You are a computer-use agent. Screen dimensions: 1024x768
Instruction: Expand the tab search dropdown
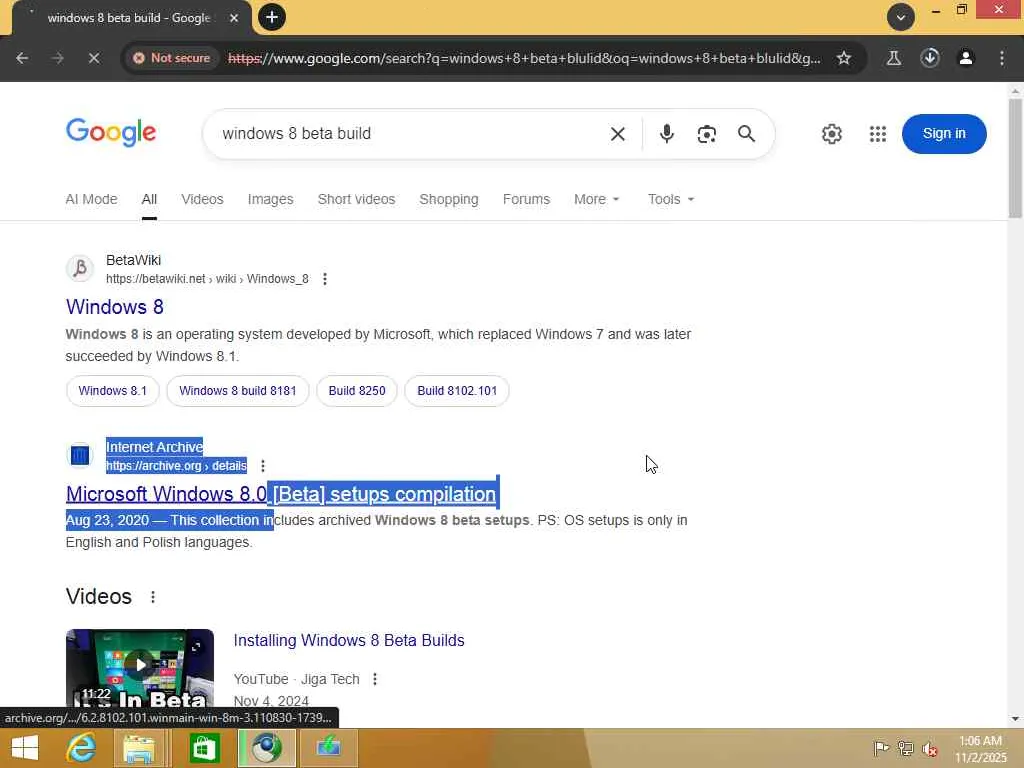point(901,17)
